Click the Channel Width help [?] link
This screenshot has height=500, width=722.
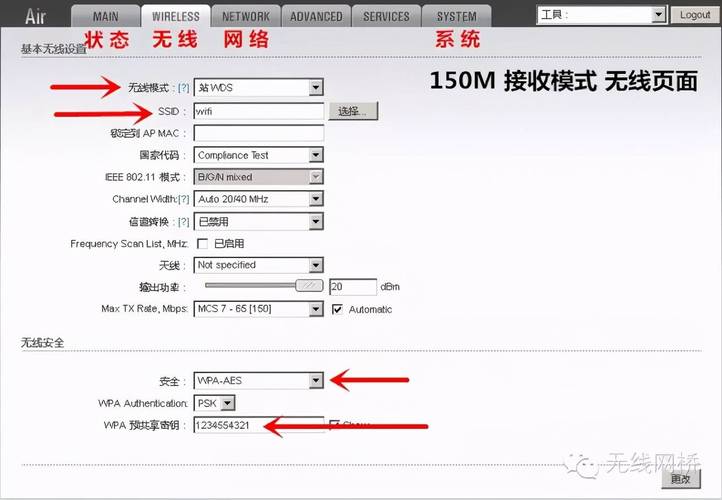(183, 199)
